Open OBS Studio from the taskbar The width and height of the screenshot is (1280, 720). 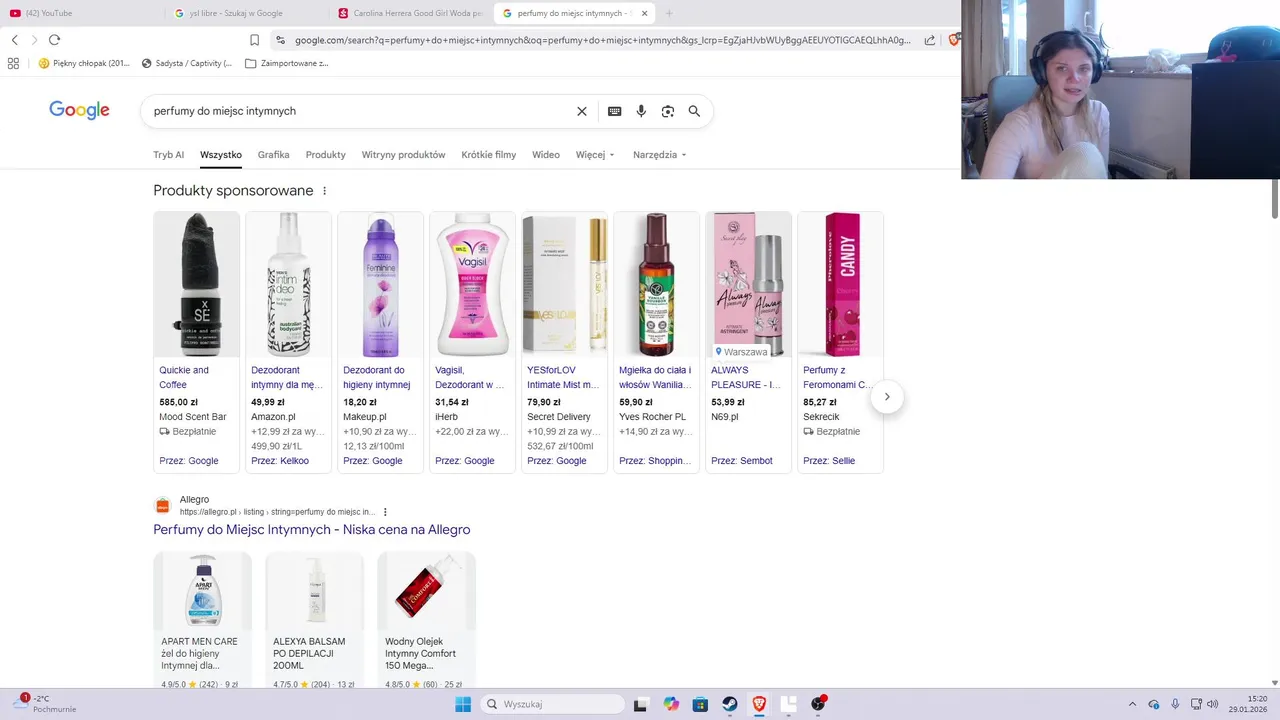tap(818, 704)
